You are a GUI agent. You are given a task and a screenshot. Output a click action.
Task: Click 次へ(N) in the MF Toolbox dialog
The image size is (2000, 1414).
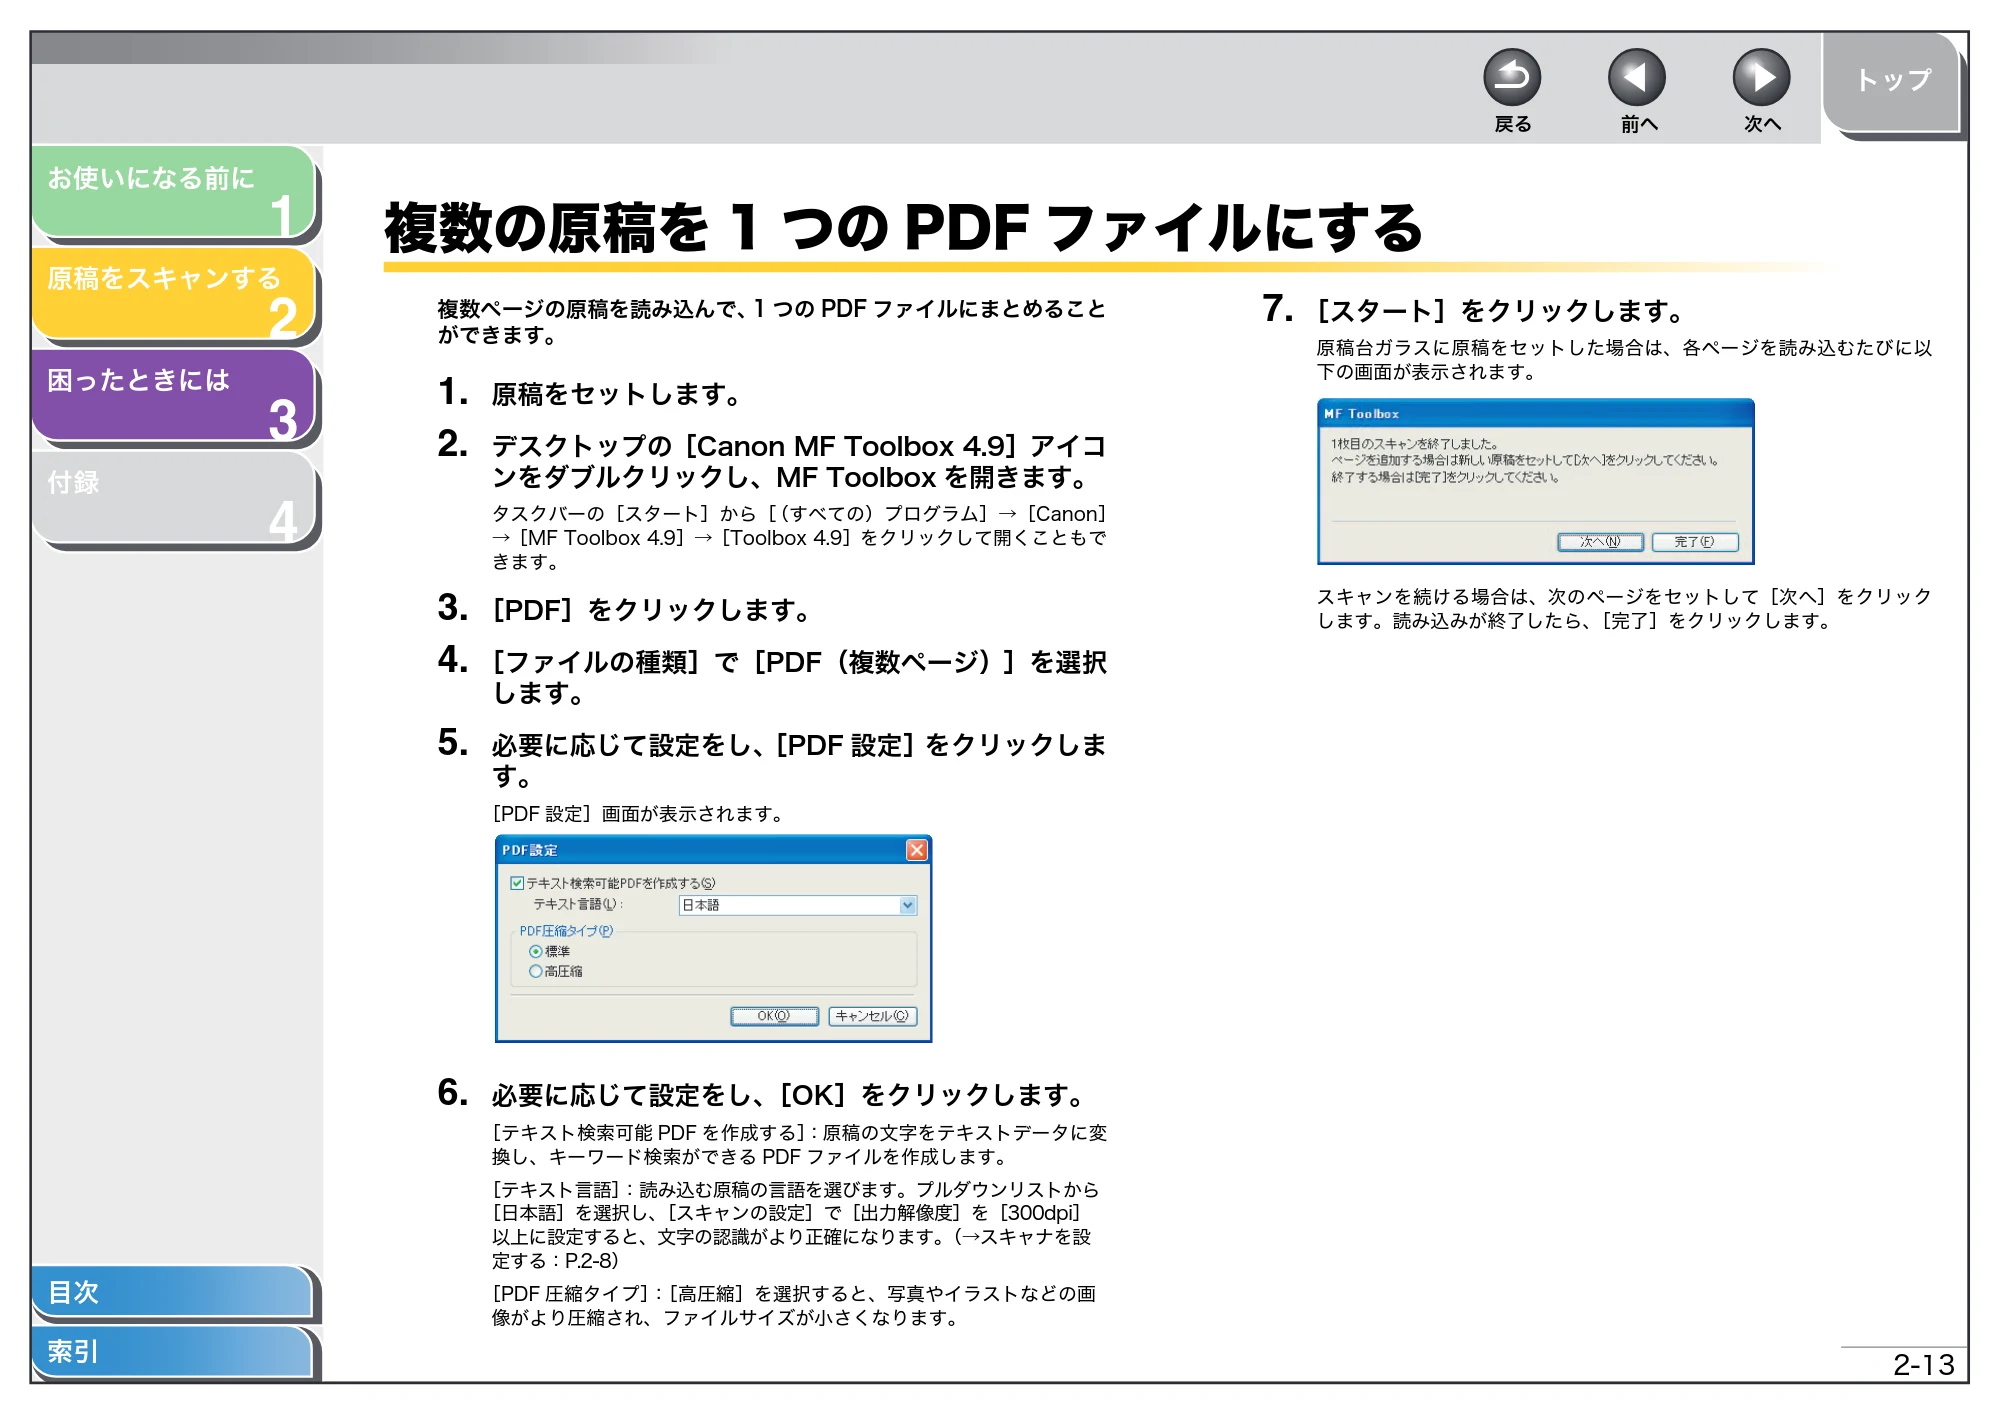1600,542
